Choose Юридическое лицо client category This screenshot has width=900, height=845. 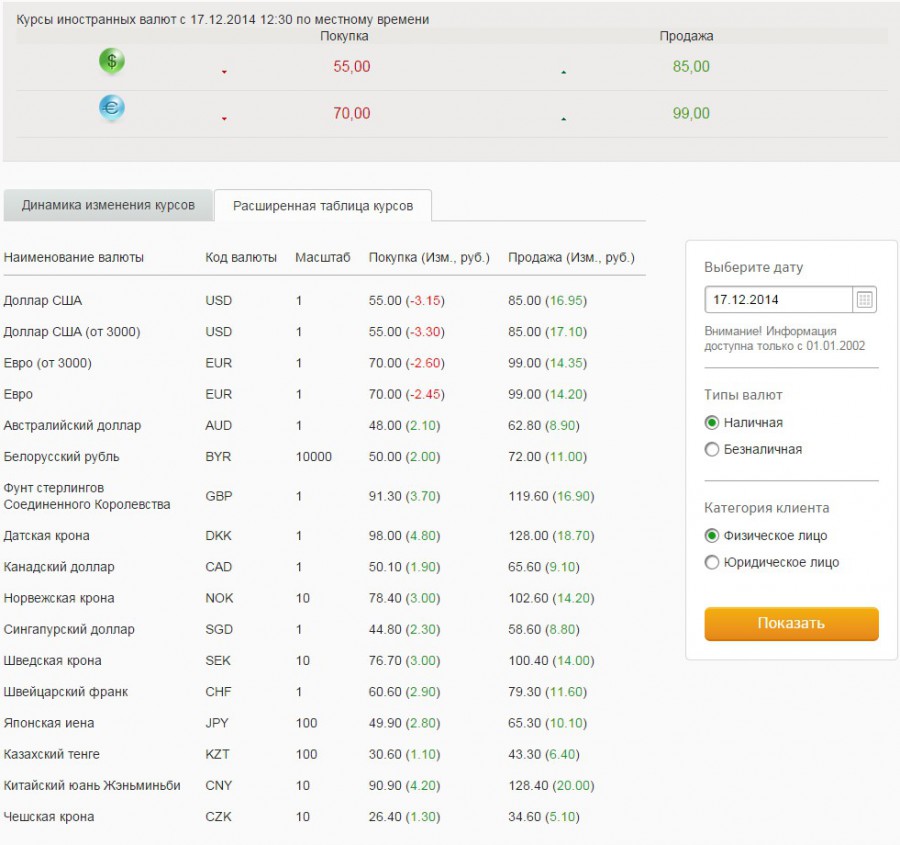(712, 562)
